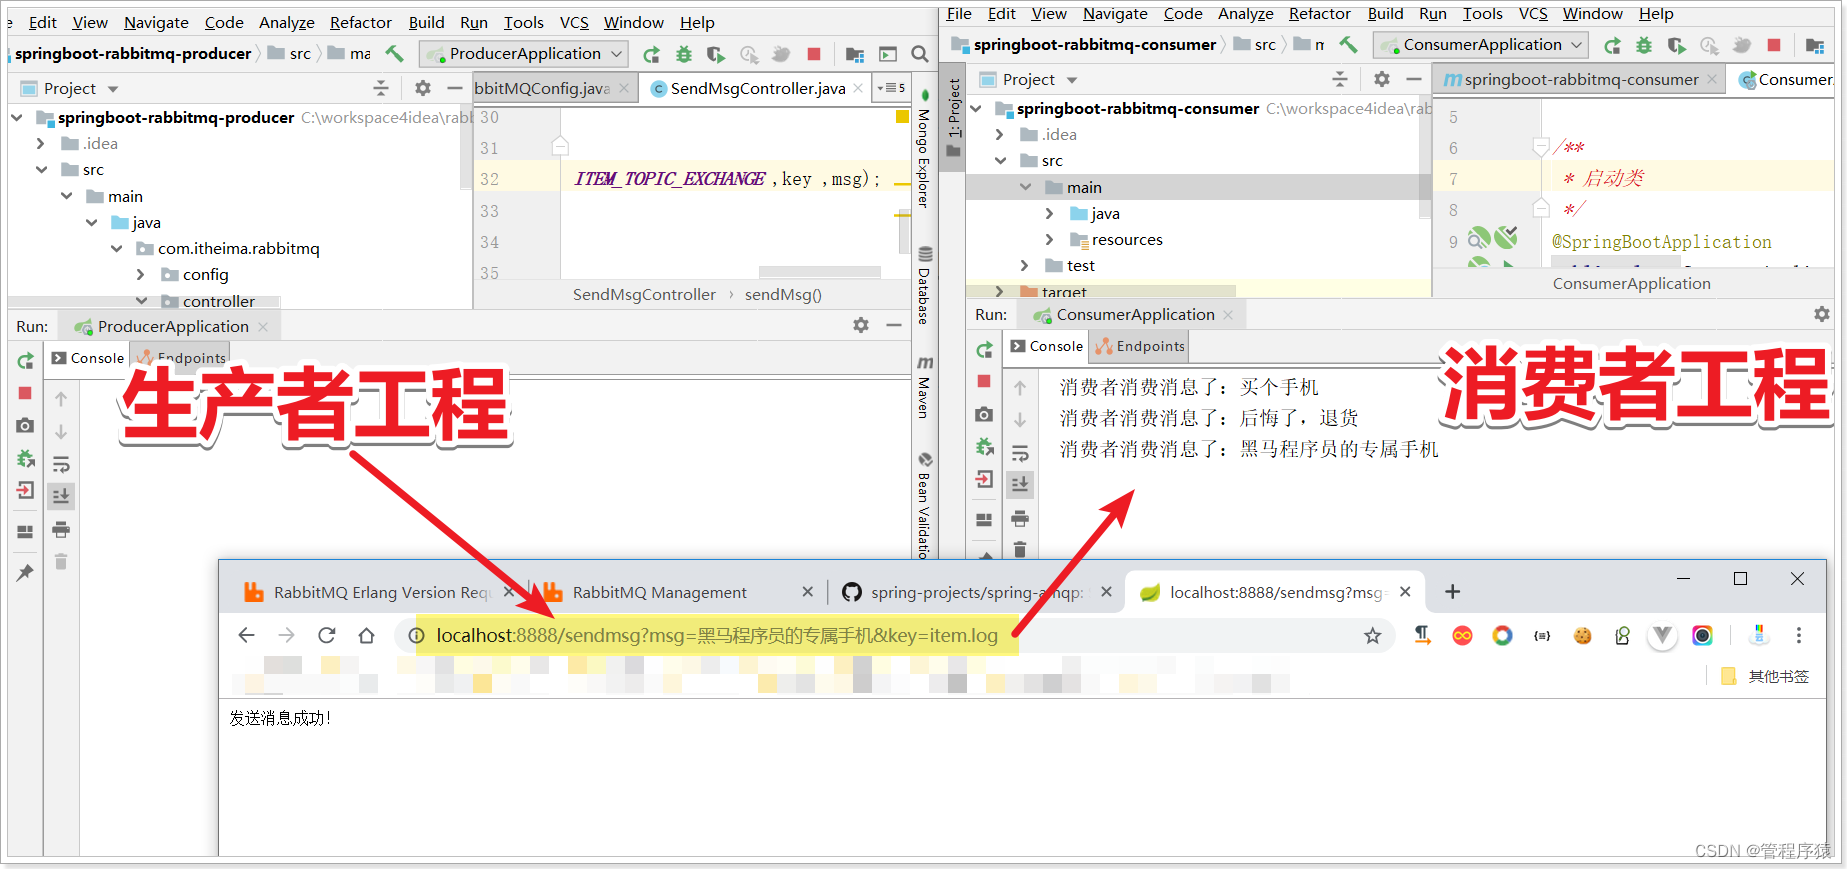
Task: Open the vertical 1: Project tool window tab
Action: point(953,118)
